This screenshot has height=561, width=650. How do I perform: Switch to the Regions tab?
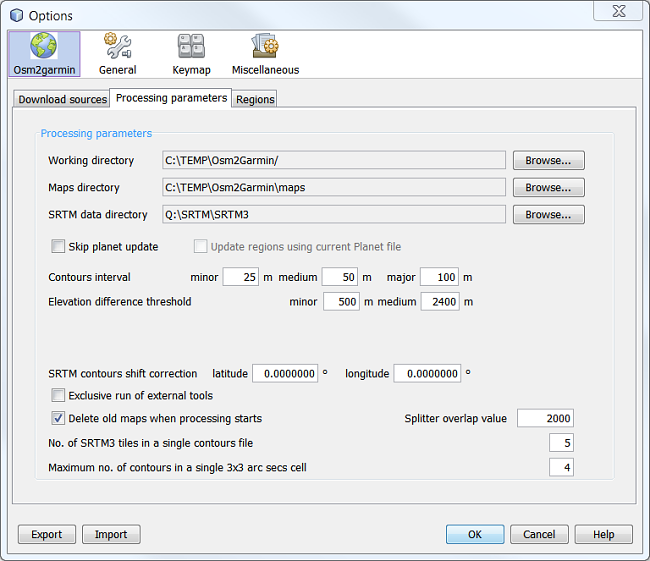click(x=255, y=100)
